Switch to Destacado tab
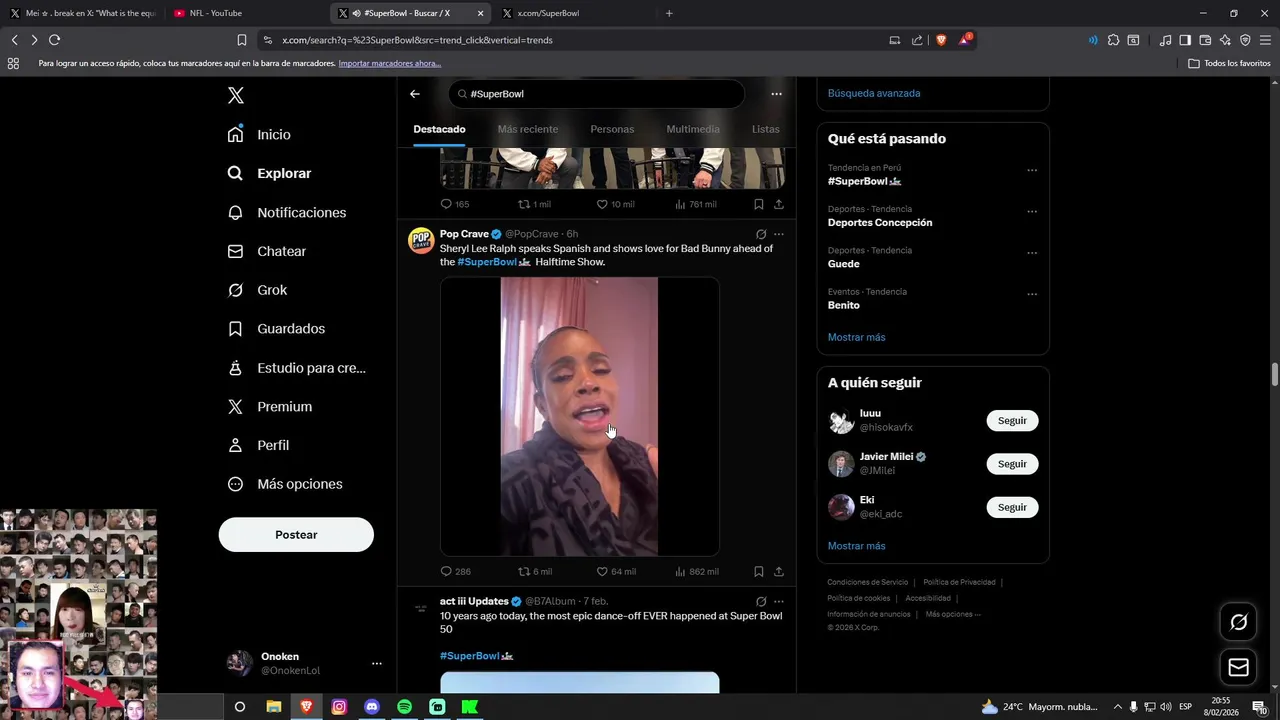This screenshot has width=1280, height=720. [x=439, y=129]
